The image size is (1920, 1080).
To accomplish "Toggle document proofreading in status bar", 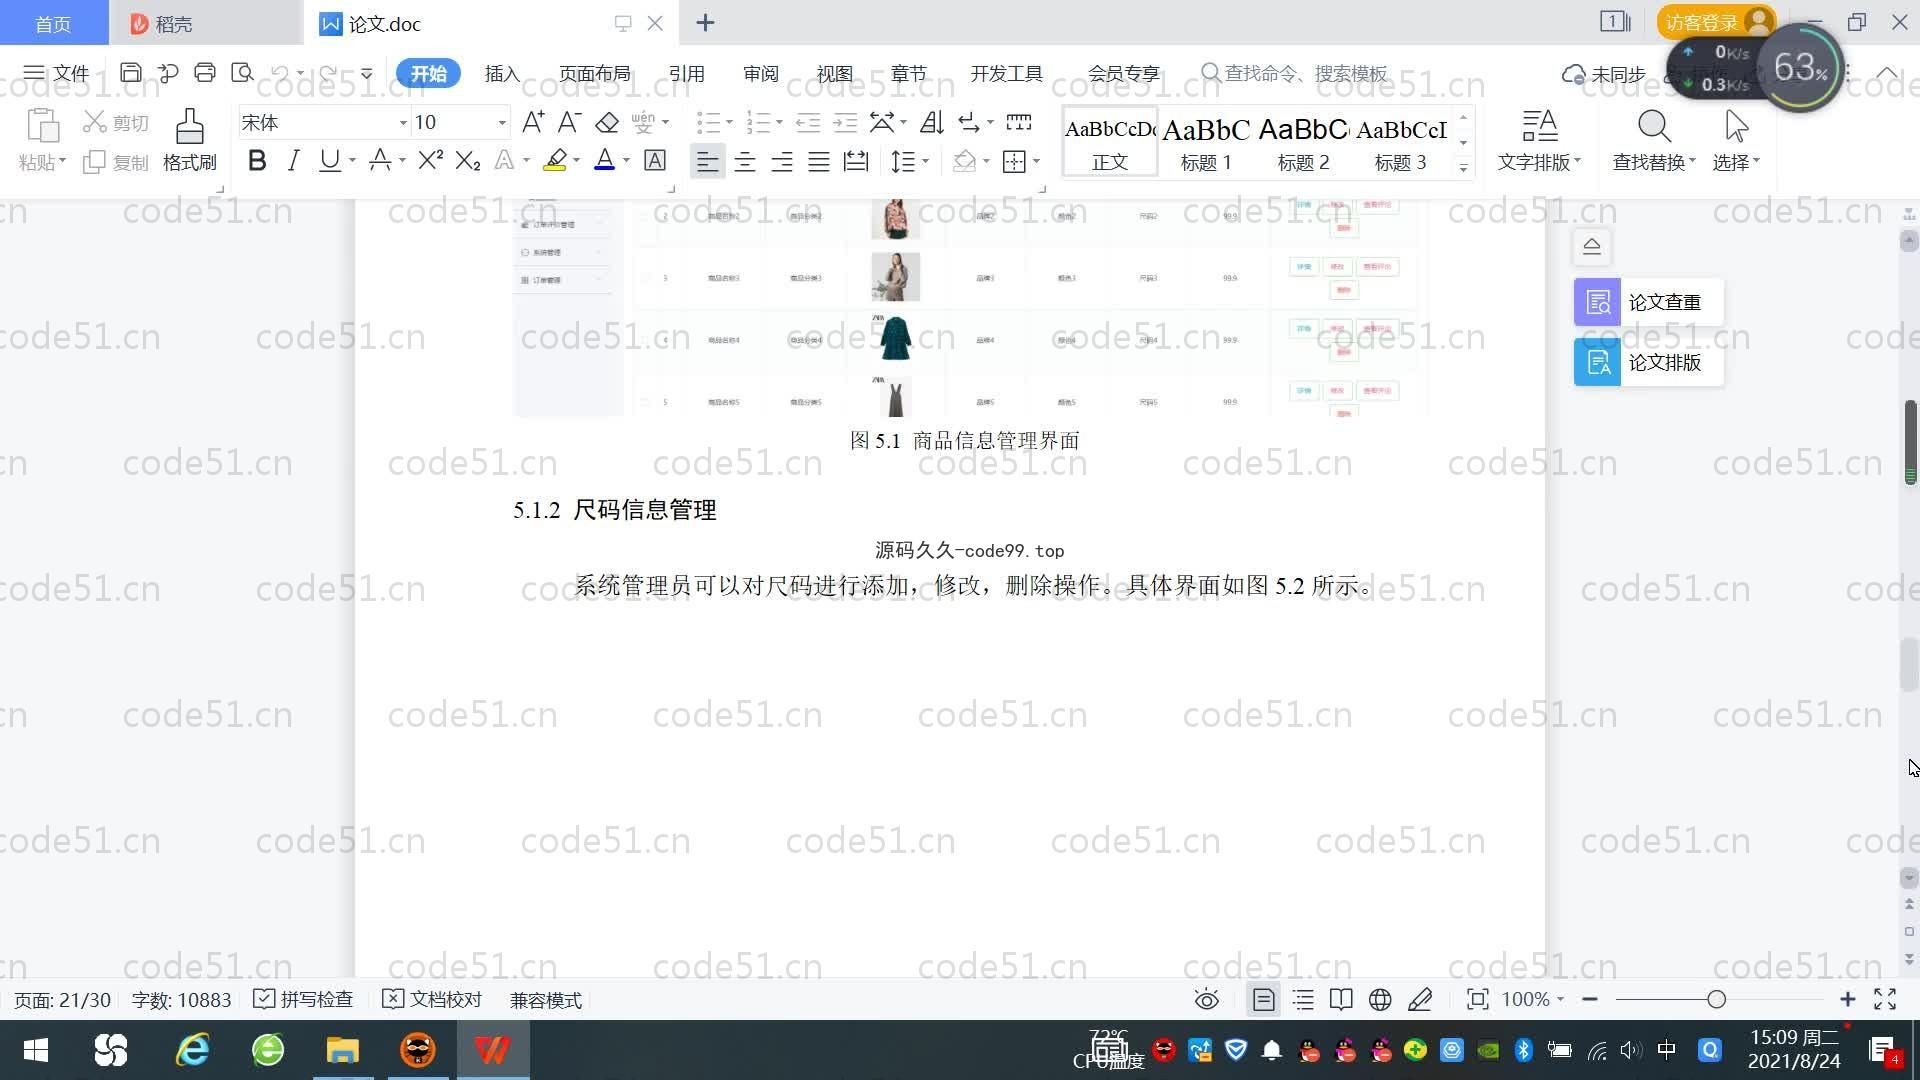I will coord(432,1000).
